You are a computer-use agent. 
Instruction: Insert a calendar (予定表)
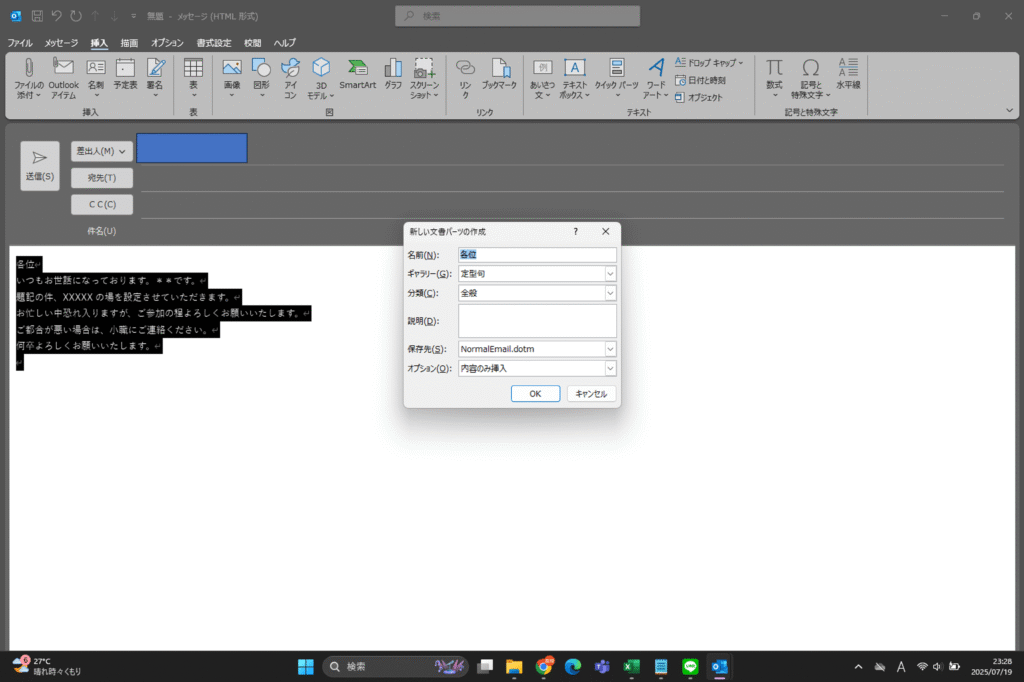tap(125, 74)
